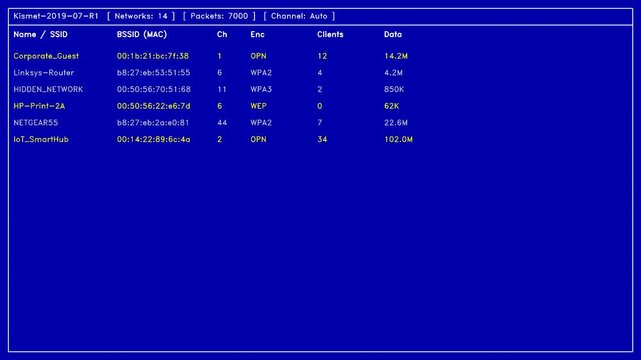641x360 pixels.
Task: Select the Corporate_Guest network row
Action: (211, 56)
